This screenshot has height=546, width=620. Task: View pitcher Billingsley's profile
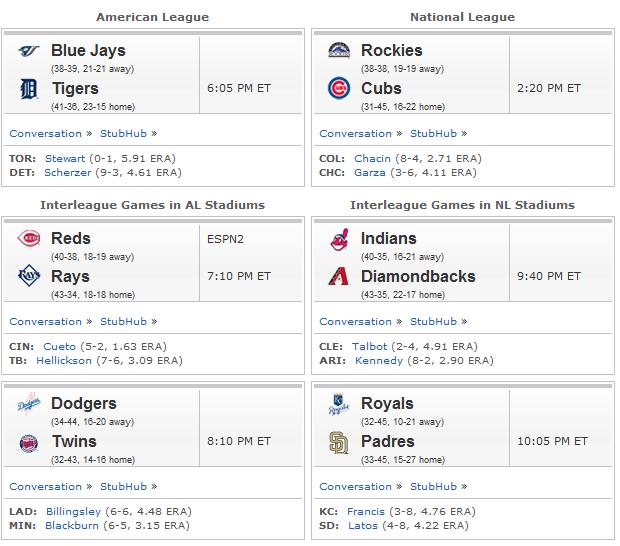coord(74,512)
